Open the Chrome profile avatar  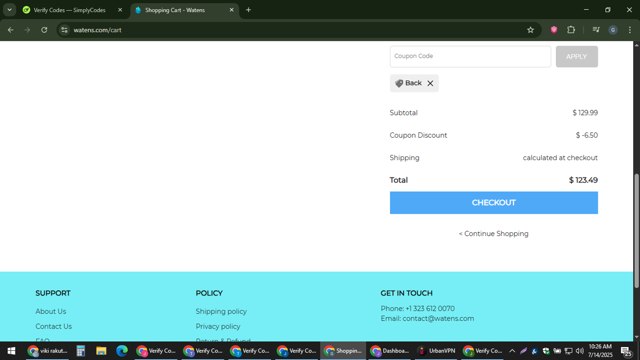(613, 30)
